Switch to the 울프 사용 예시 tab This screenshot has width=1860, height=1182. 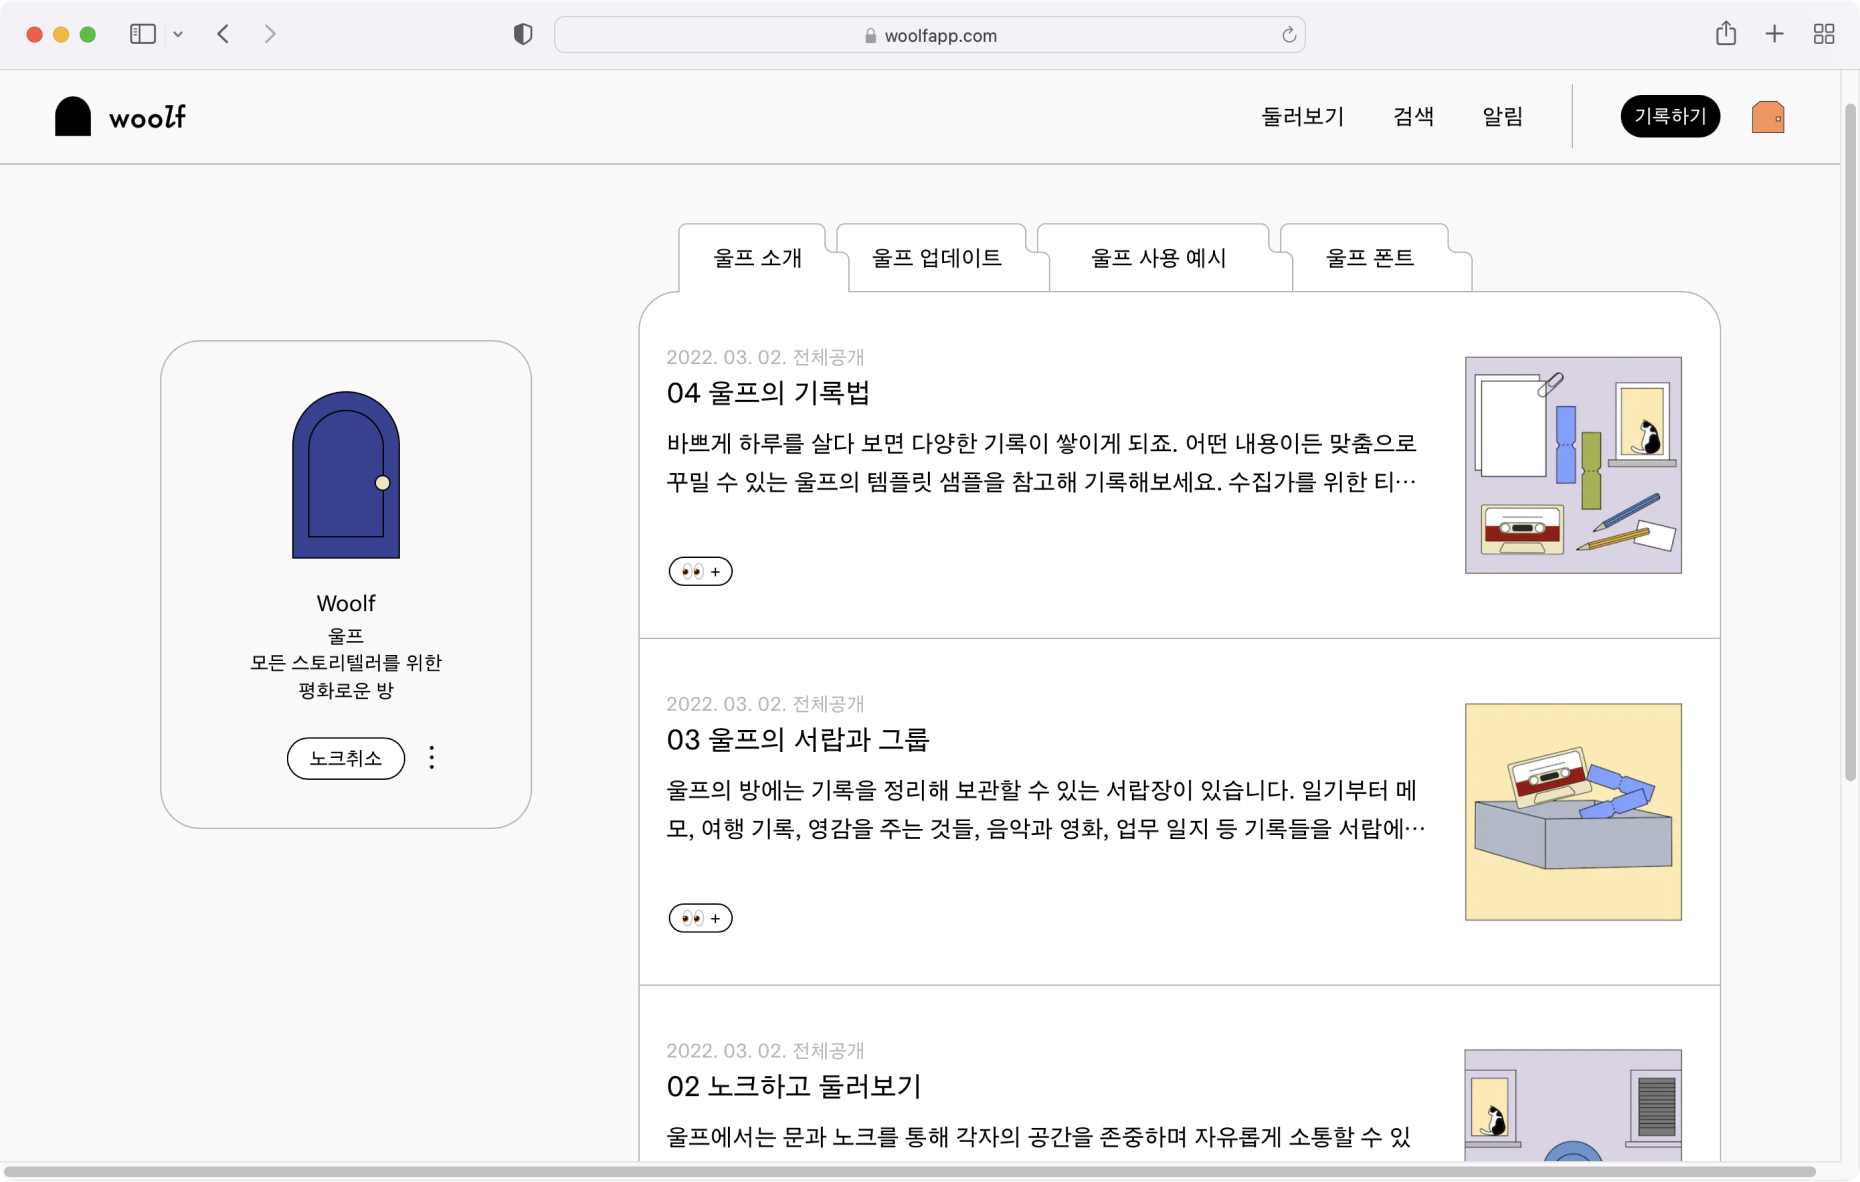point(1158,258)
